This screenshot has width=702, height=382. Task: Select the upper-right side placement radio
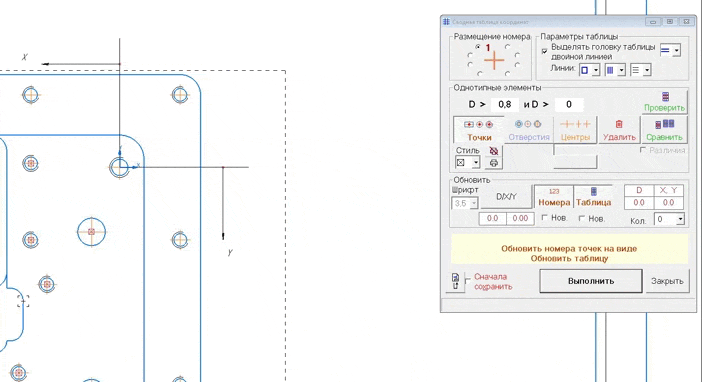pos(517,56)
